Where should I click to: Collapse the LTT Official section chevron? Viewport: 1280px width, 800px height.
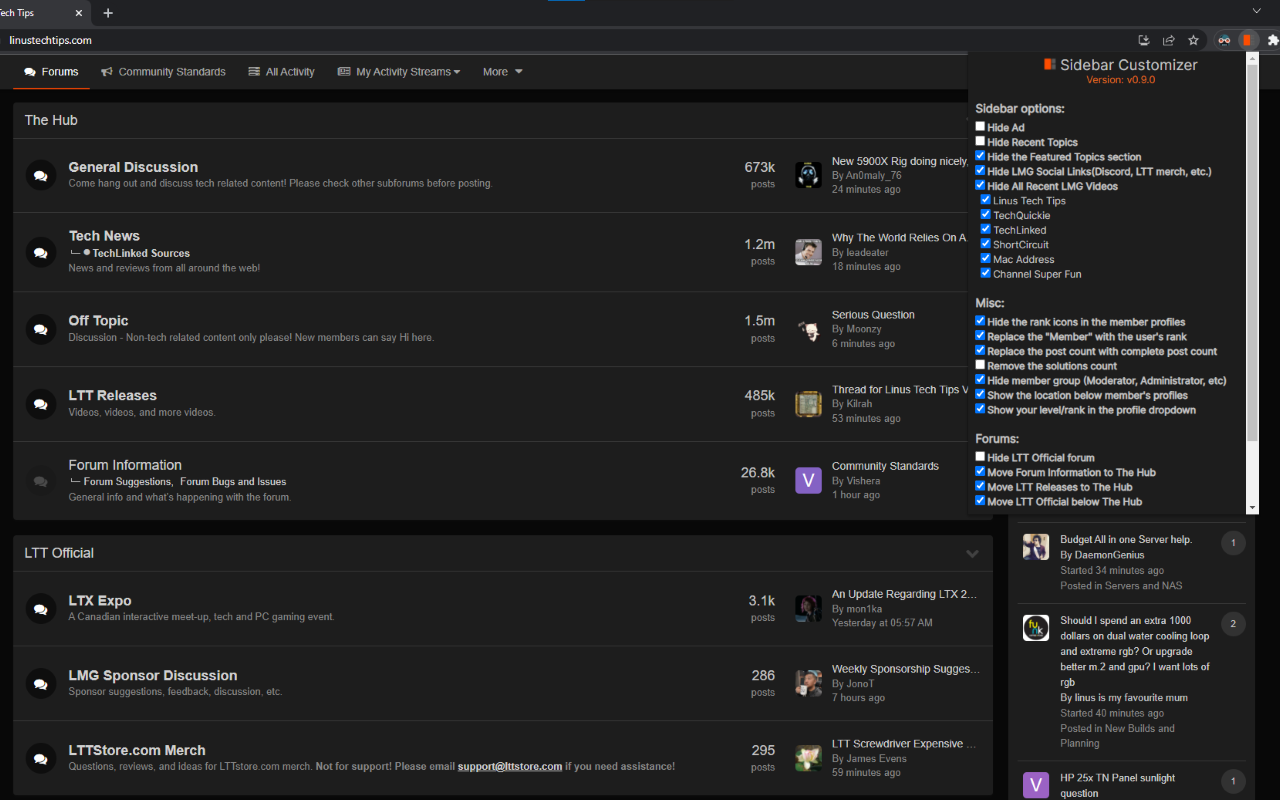coord(972,553)
